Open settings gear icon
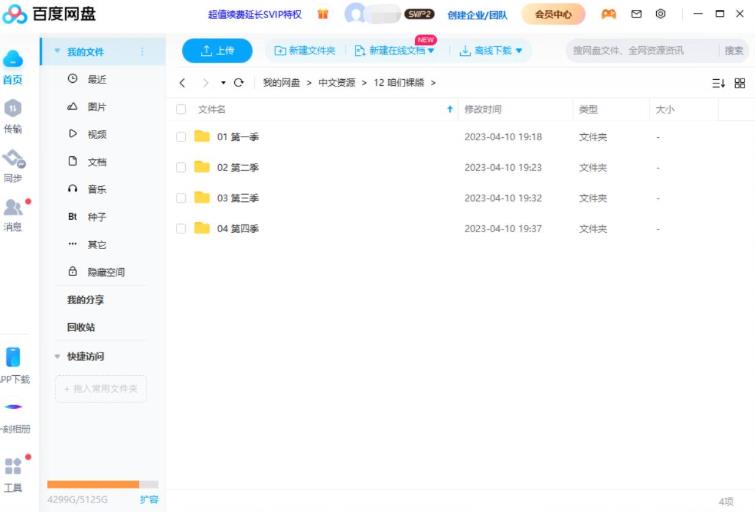This screenshot has height=512, width=755. (661, 14)
